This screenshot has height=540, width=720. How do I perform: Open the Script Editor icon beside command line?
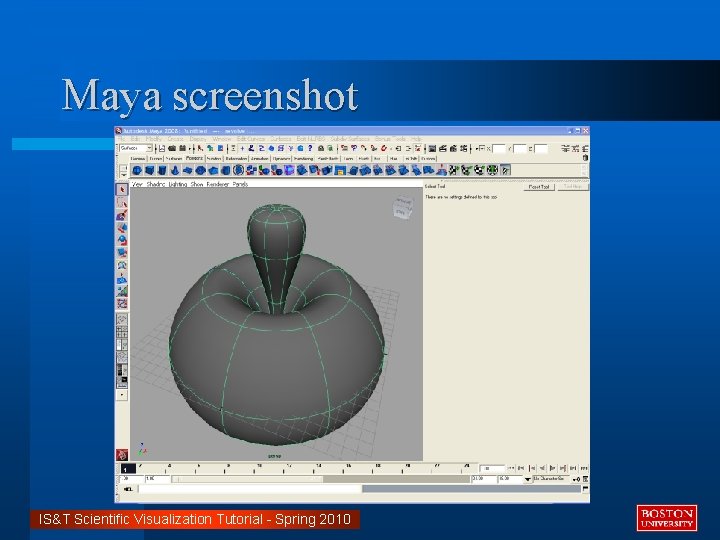[585, 489]
